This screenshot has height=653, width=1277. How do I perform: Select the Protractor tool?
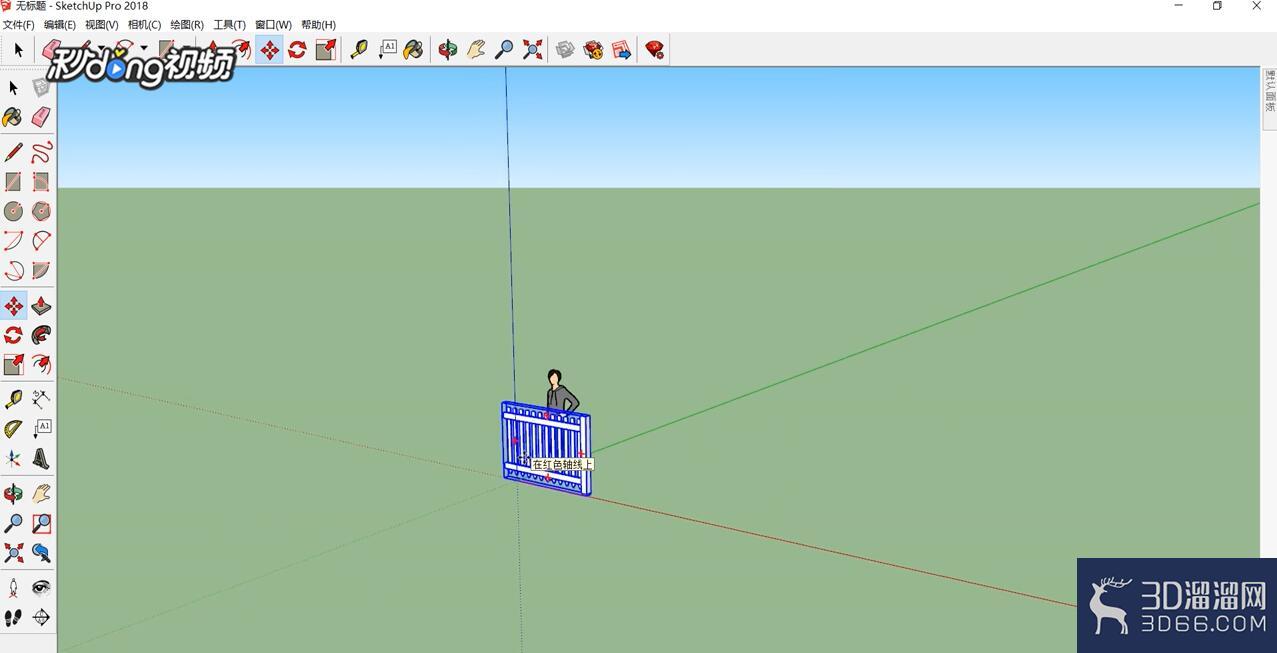(13, 429)
